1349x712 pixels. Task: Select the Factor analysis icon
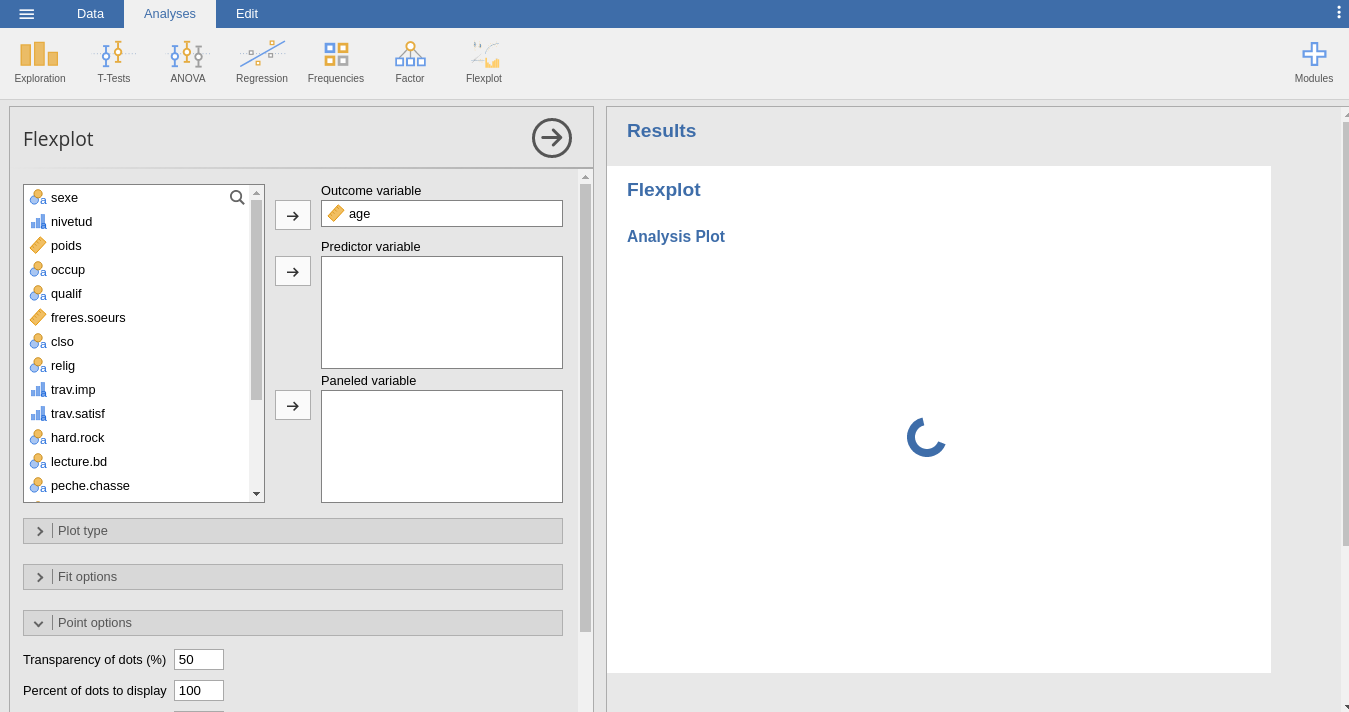coord(409,60)
